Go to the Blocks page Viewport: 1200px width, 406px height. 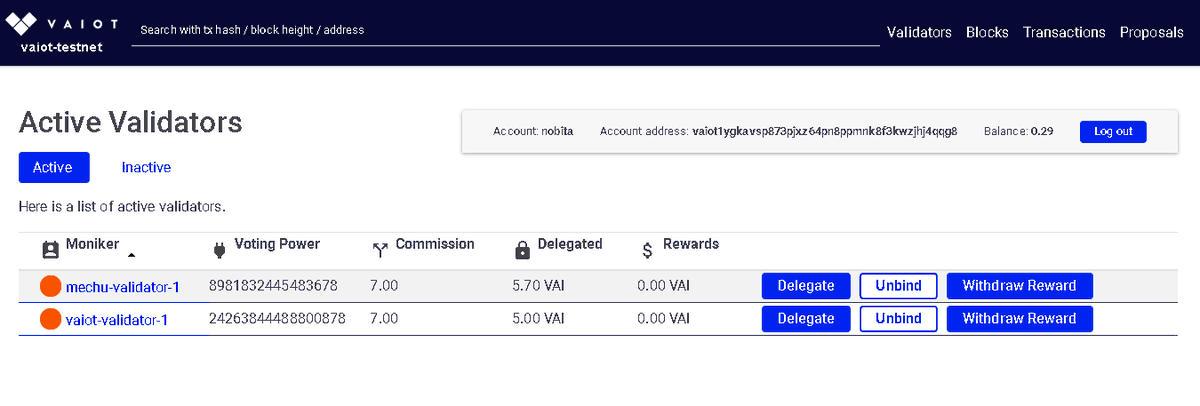click(x=987, y=32)
